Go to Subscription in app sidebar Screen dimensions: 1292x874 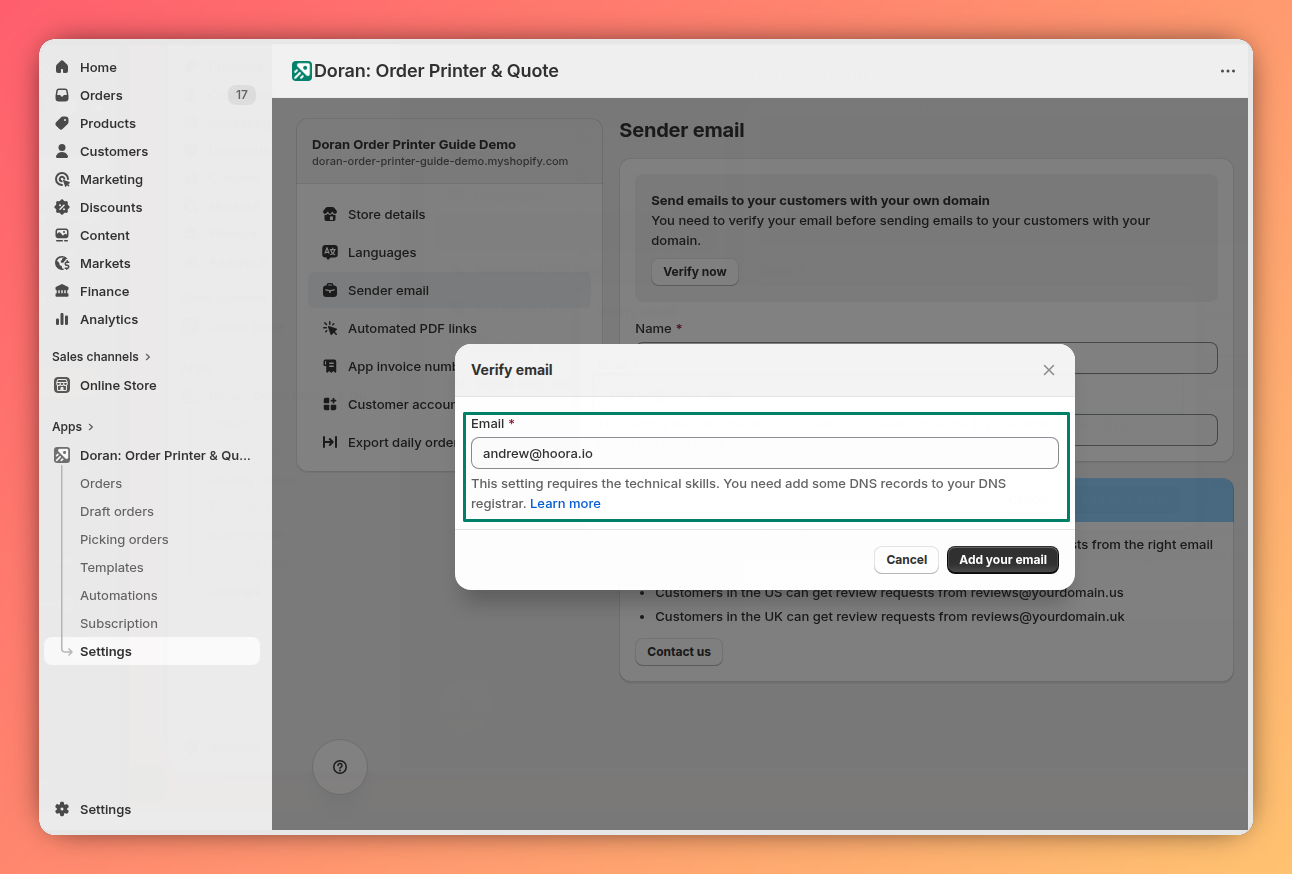tap(118, 623)
